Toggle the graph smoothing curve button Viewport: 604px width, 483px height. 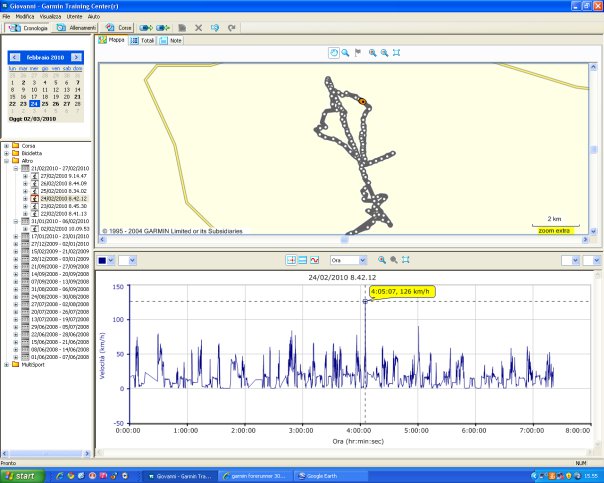click(315, 260)
